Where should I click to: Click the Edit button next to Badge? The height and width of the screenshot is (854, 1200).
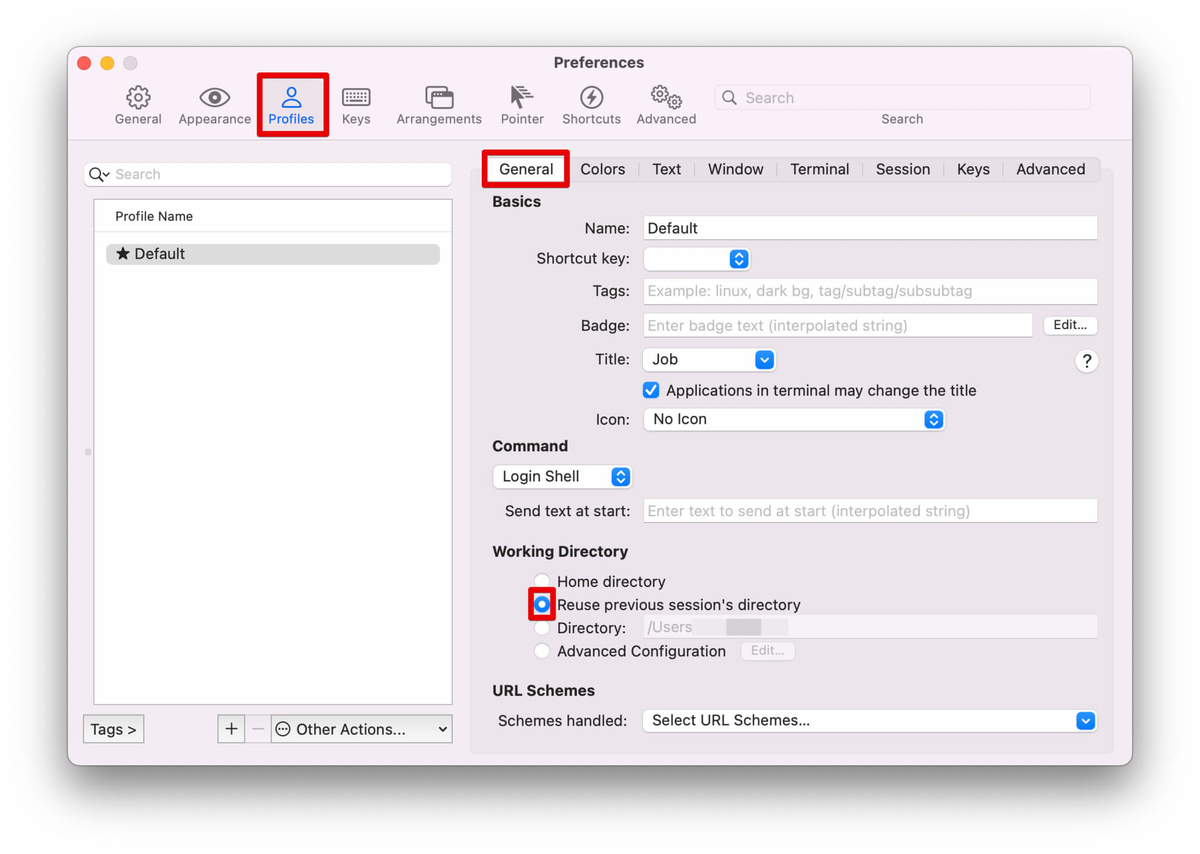(x=1069, y=325)
